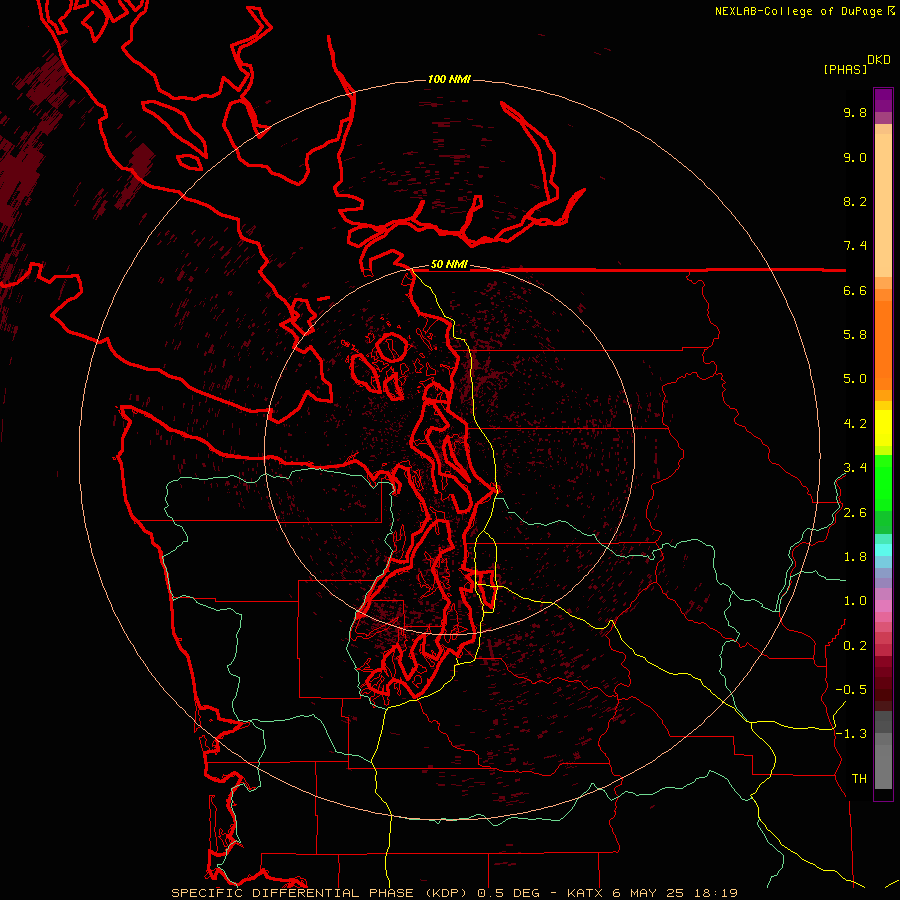Pick the bright yellow segment near 4.2
900x900 pixels.
pyautogui.click(x=883, y=428)
